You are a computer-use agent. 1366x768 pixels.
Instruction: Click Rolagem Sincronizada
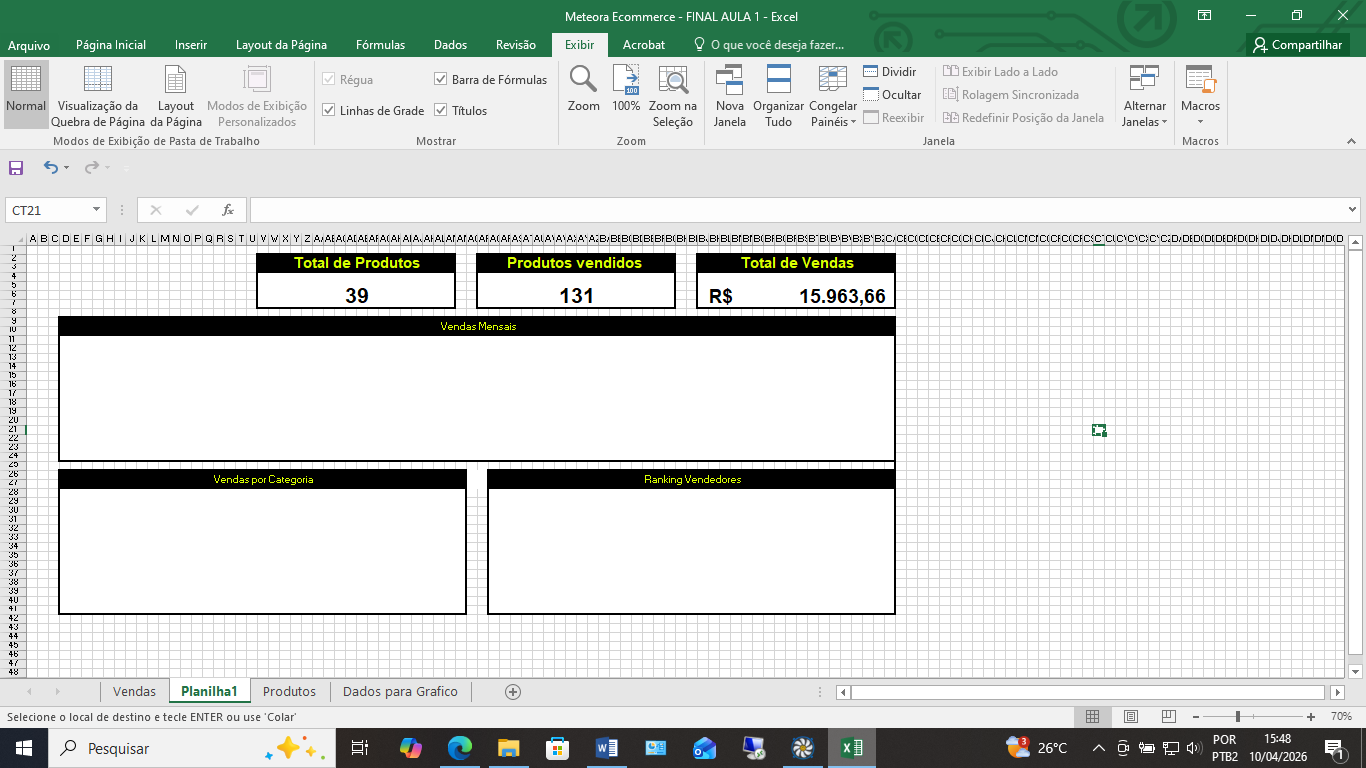(1011, 95)
